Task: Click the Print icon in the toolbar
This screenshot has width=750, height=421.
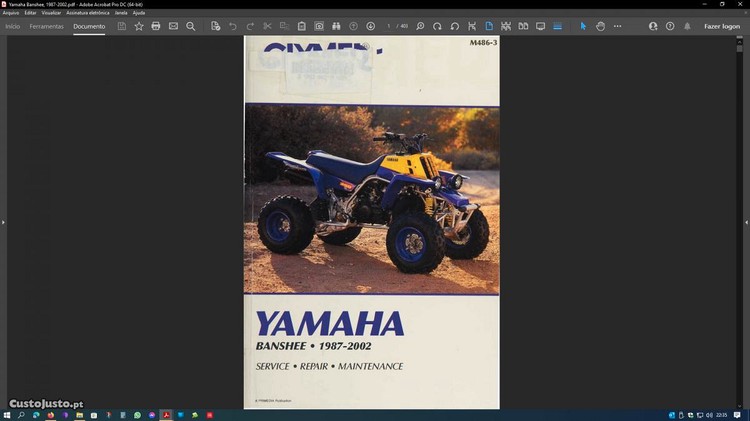Action: (x=156, y=26)
